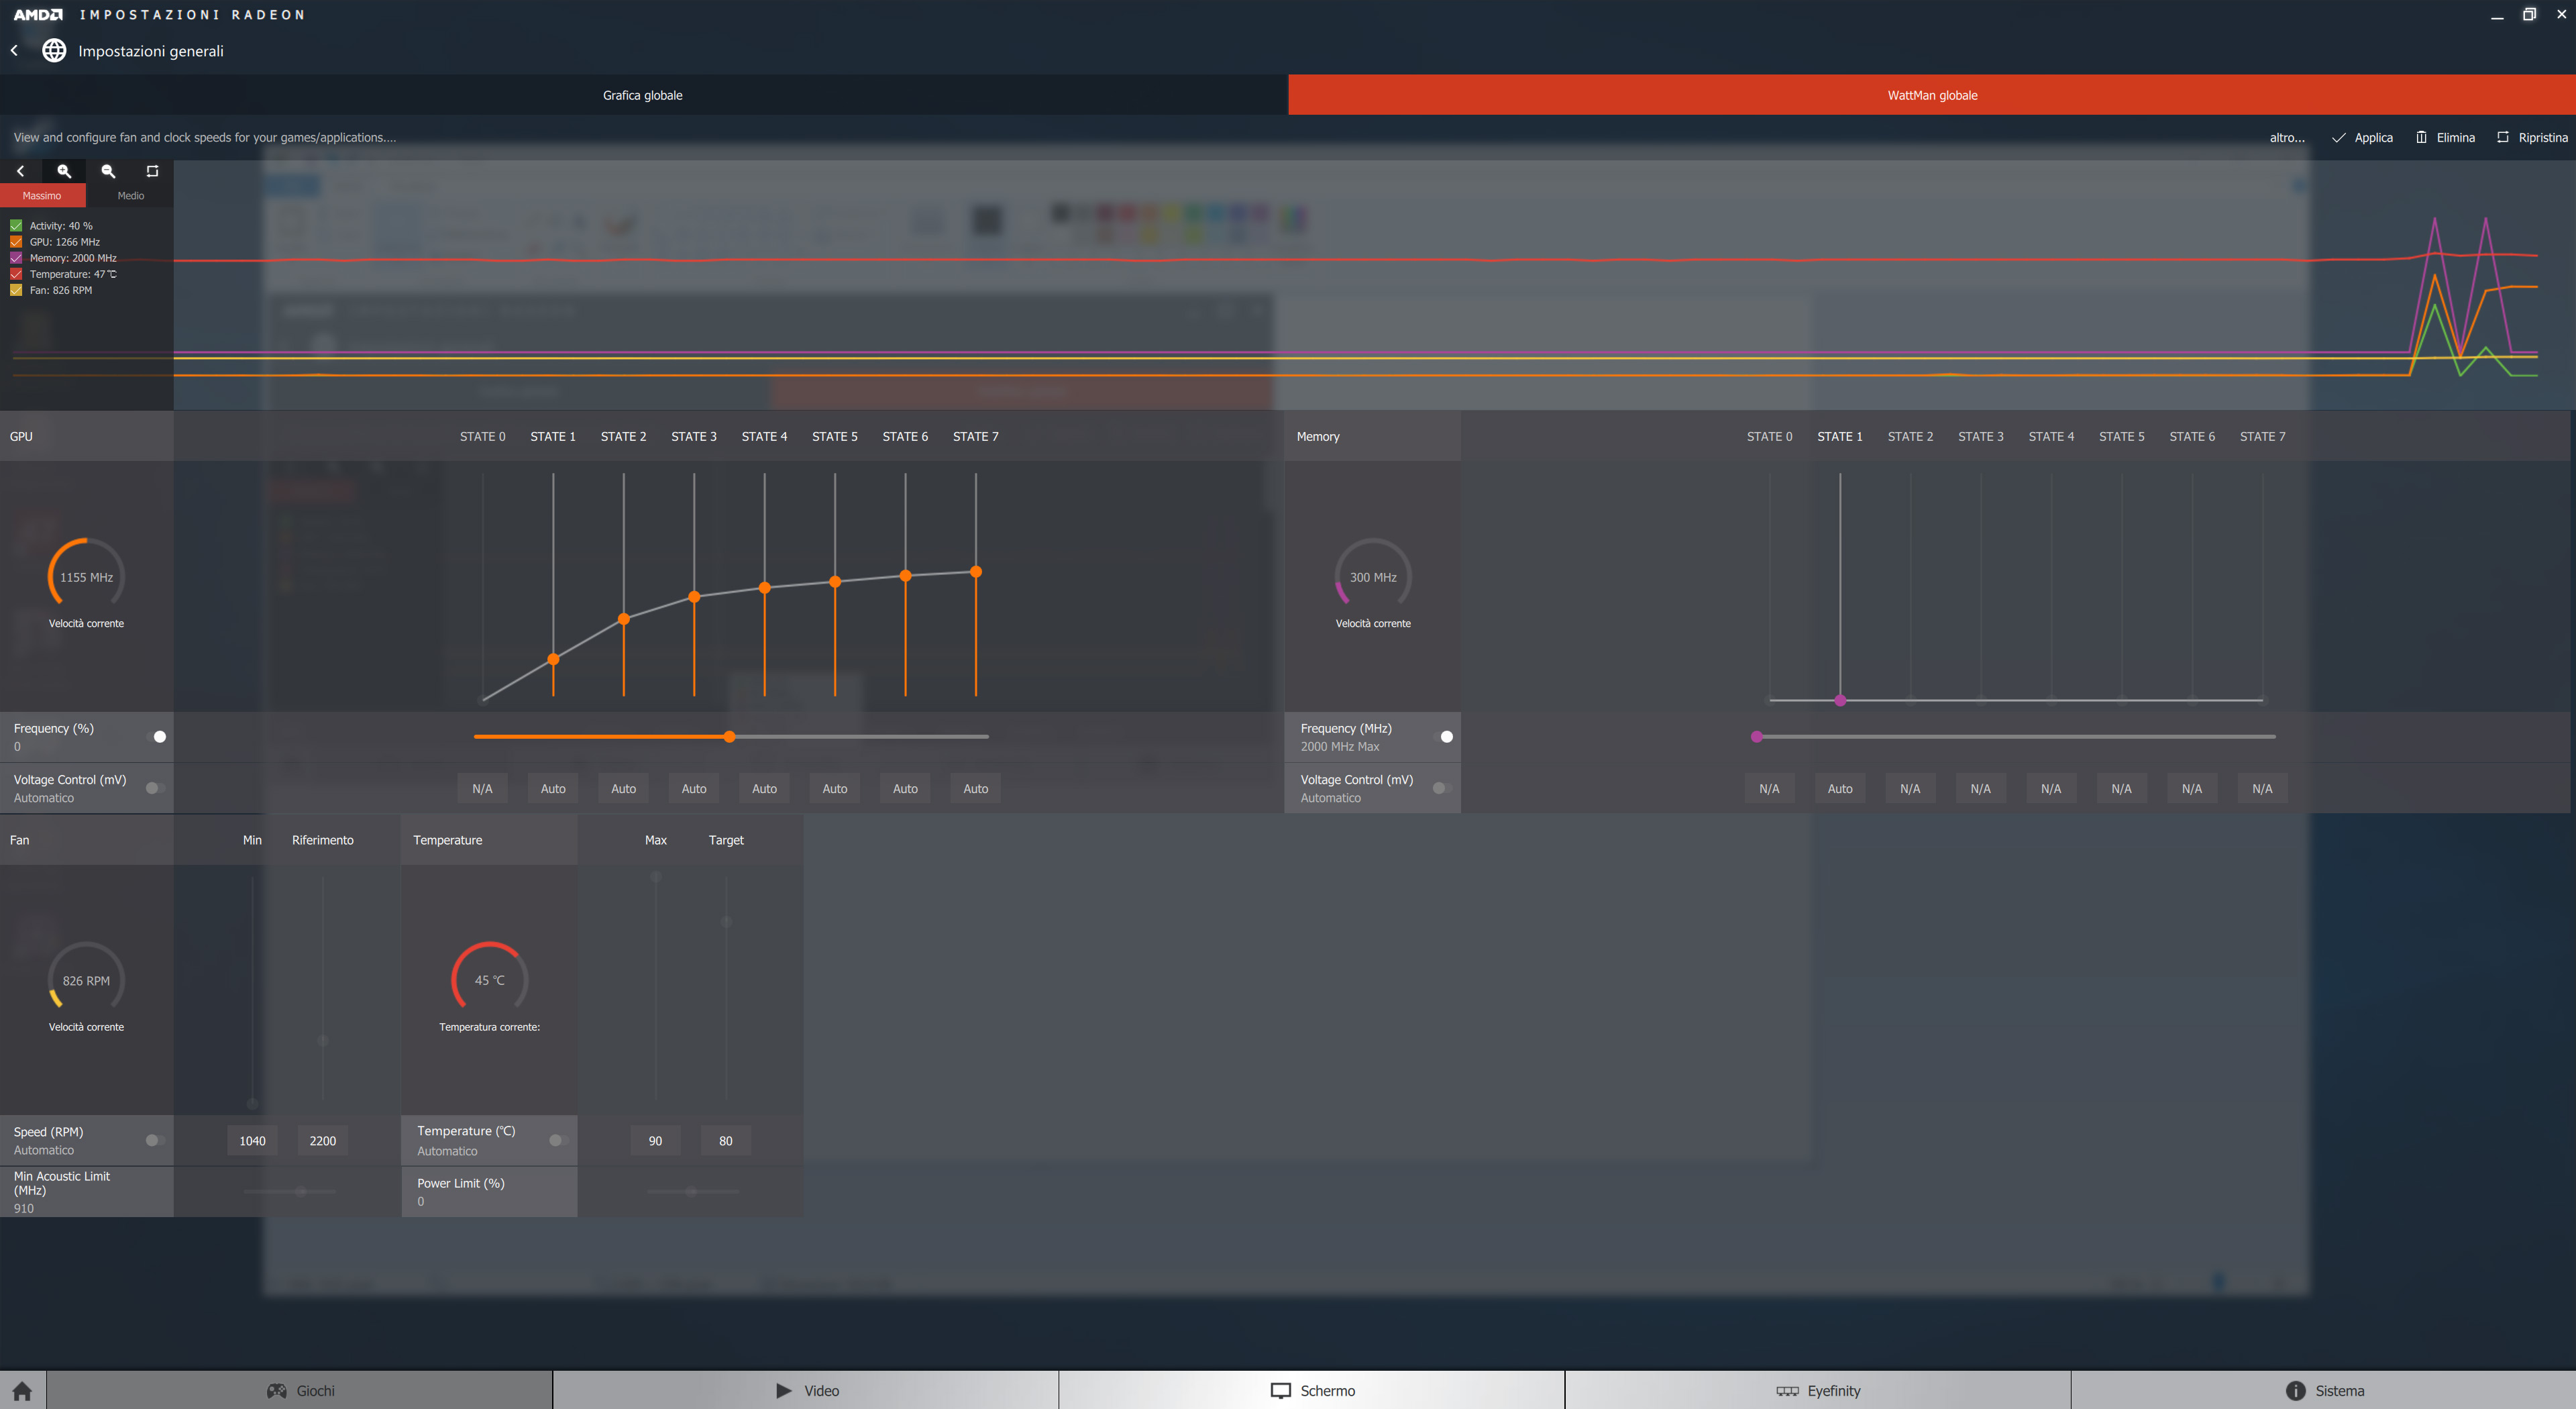Toggle the GPU Frequency (%) switch
This screenshot has height=1409, width=2576.
click(x=156, y=737)
